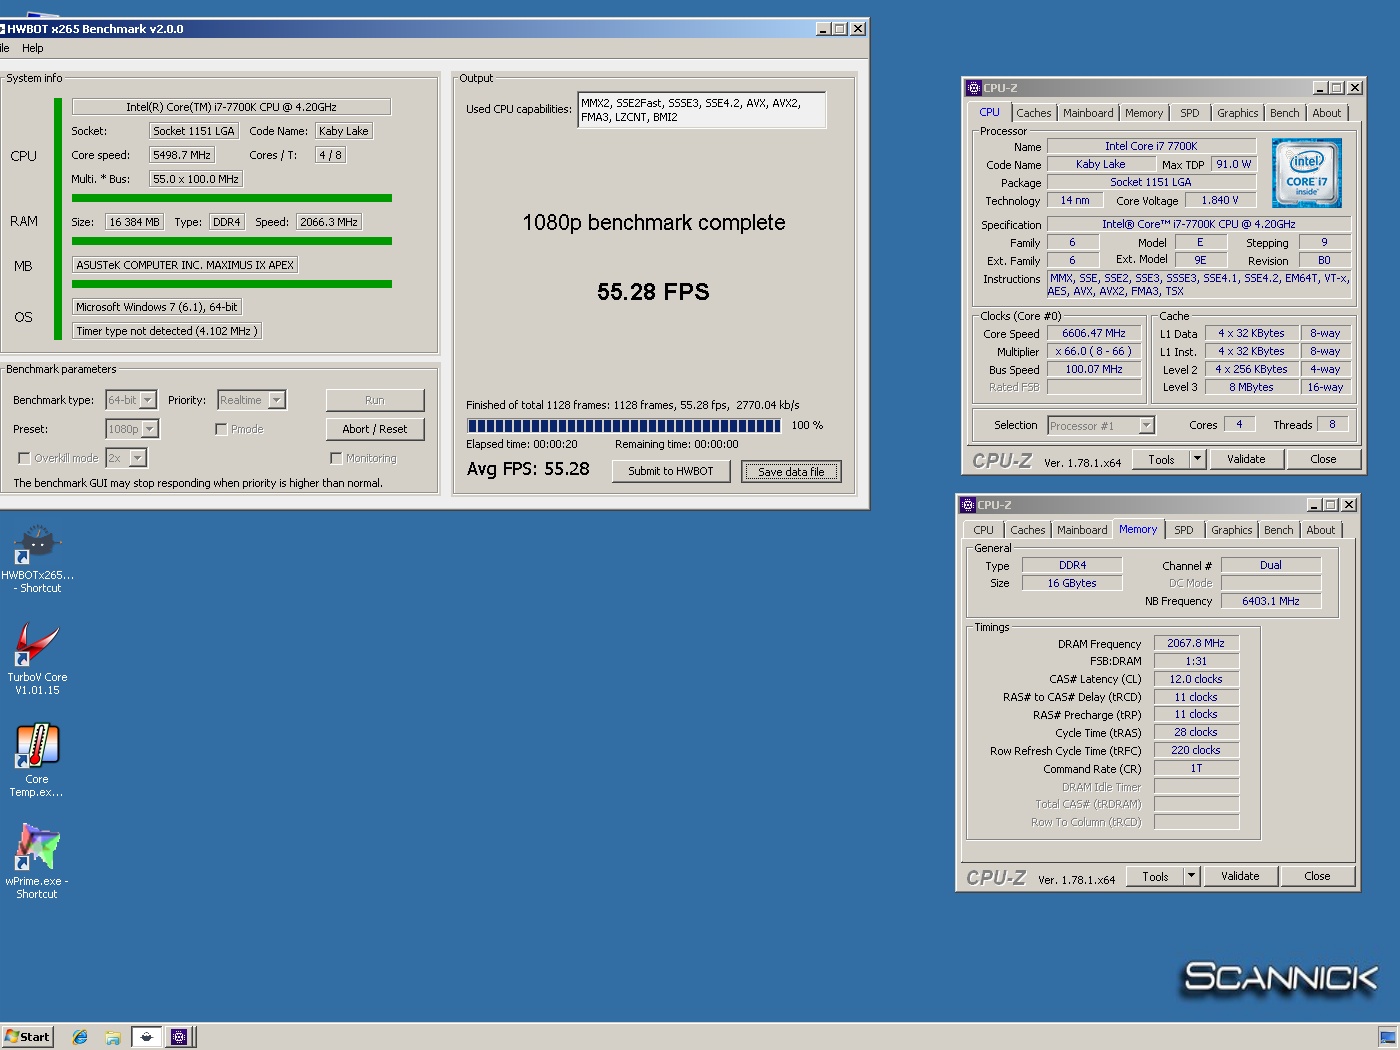Viewport: 1400px width, 1050px height.
Task: Click CPU-Z title icon in Memory window
Action: (x=967, y=505)
